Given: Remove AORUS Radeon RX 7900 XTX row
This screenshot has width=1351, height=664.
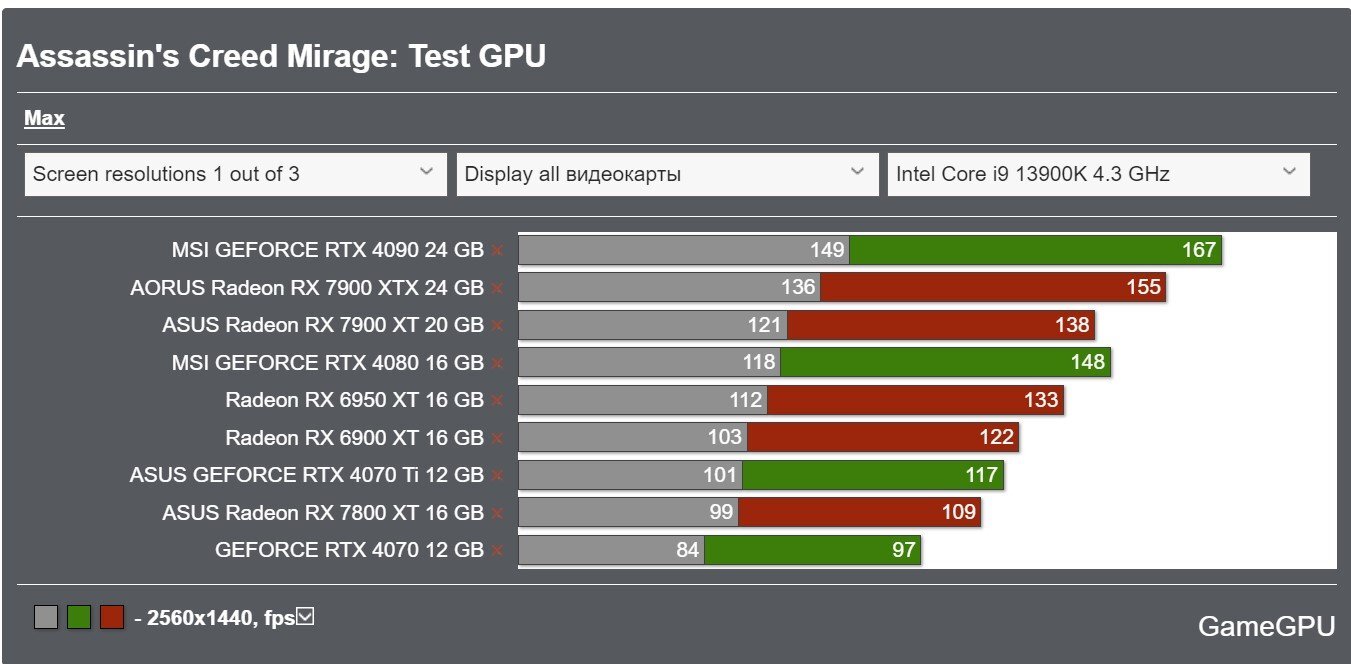Looking at the screenshot, I should (x=497, y=288).
